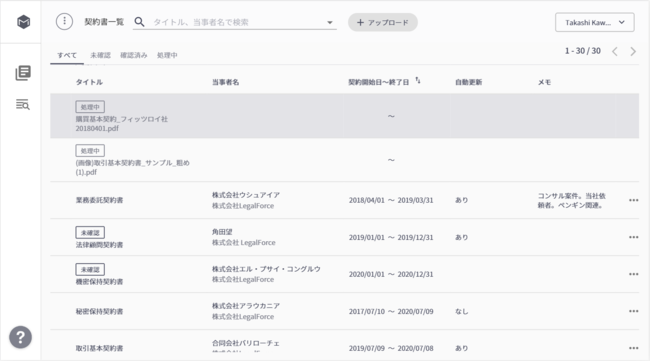Switch to the 確認済み tab
This screenshot has width=650, height=361.
click(133, 55)
